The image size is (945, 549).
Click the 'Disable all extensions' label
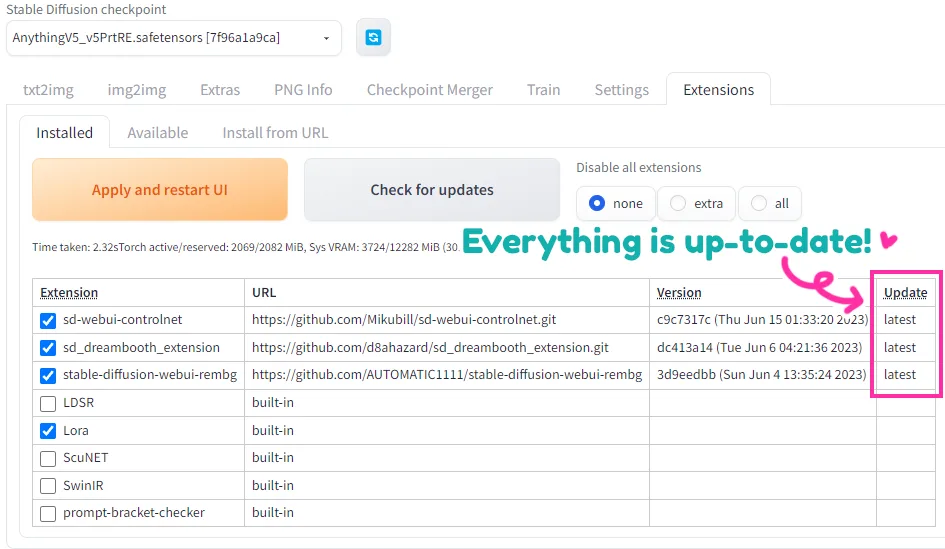pos(639,168)
